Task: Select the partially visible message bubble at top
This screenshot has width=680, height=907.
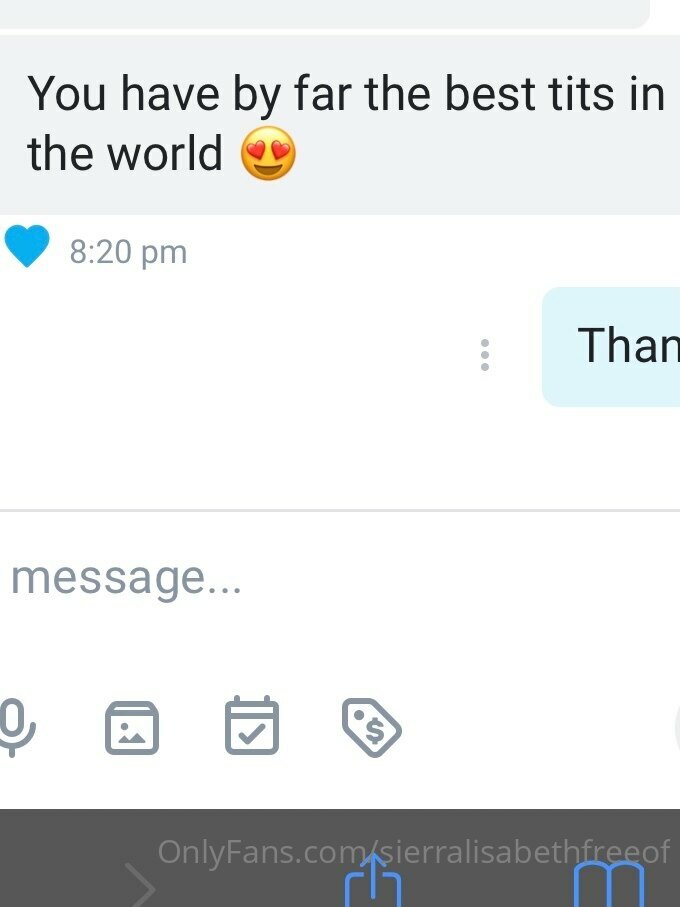Action: click(324, 14)
